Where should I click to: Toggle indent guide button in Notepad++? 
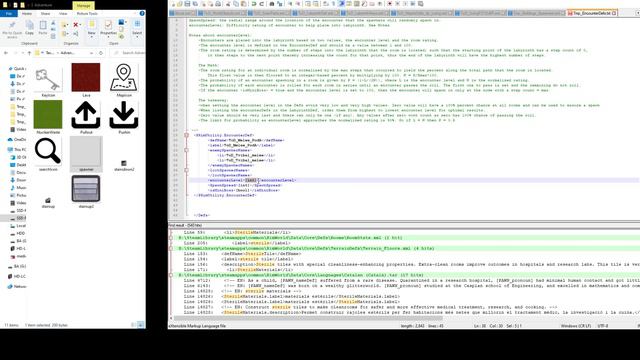(341, 4)
